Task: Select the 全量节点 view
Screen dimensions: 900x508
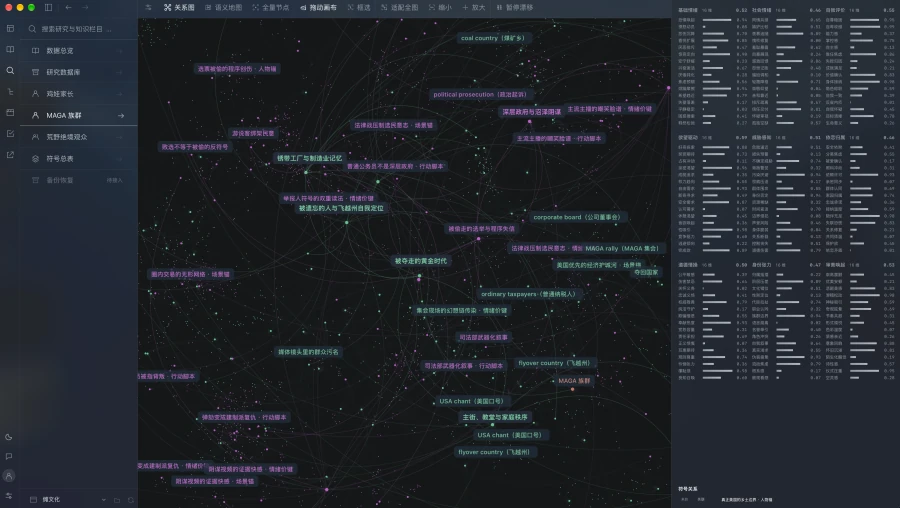Action: pyautogui.click(x=270, y=7)
